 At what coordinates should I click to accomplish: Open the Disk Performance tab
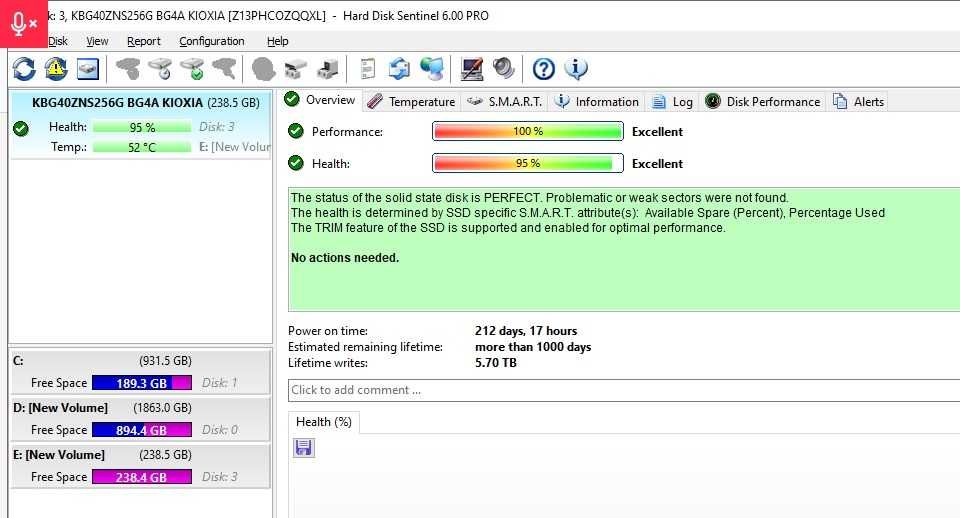pyautogui.click(x=762, y=102)
